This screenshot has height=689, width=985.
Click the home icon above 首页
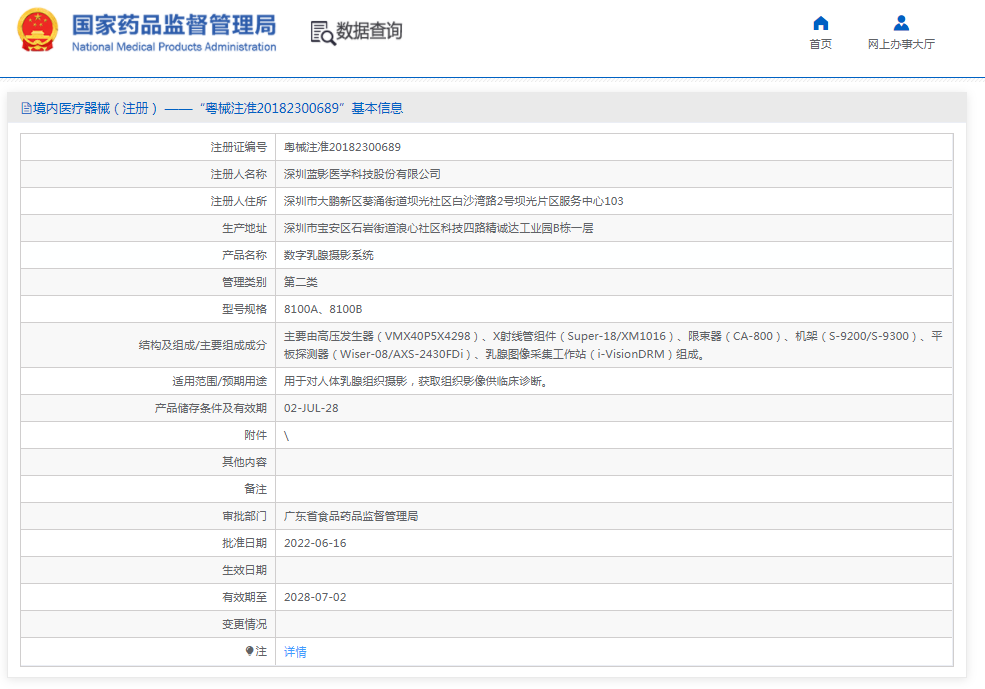coord(820,23)
